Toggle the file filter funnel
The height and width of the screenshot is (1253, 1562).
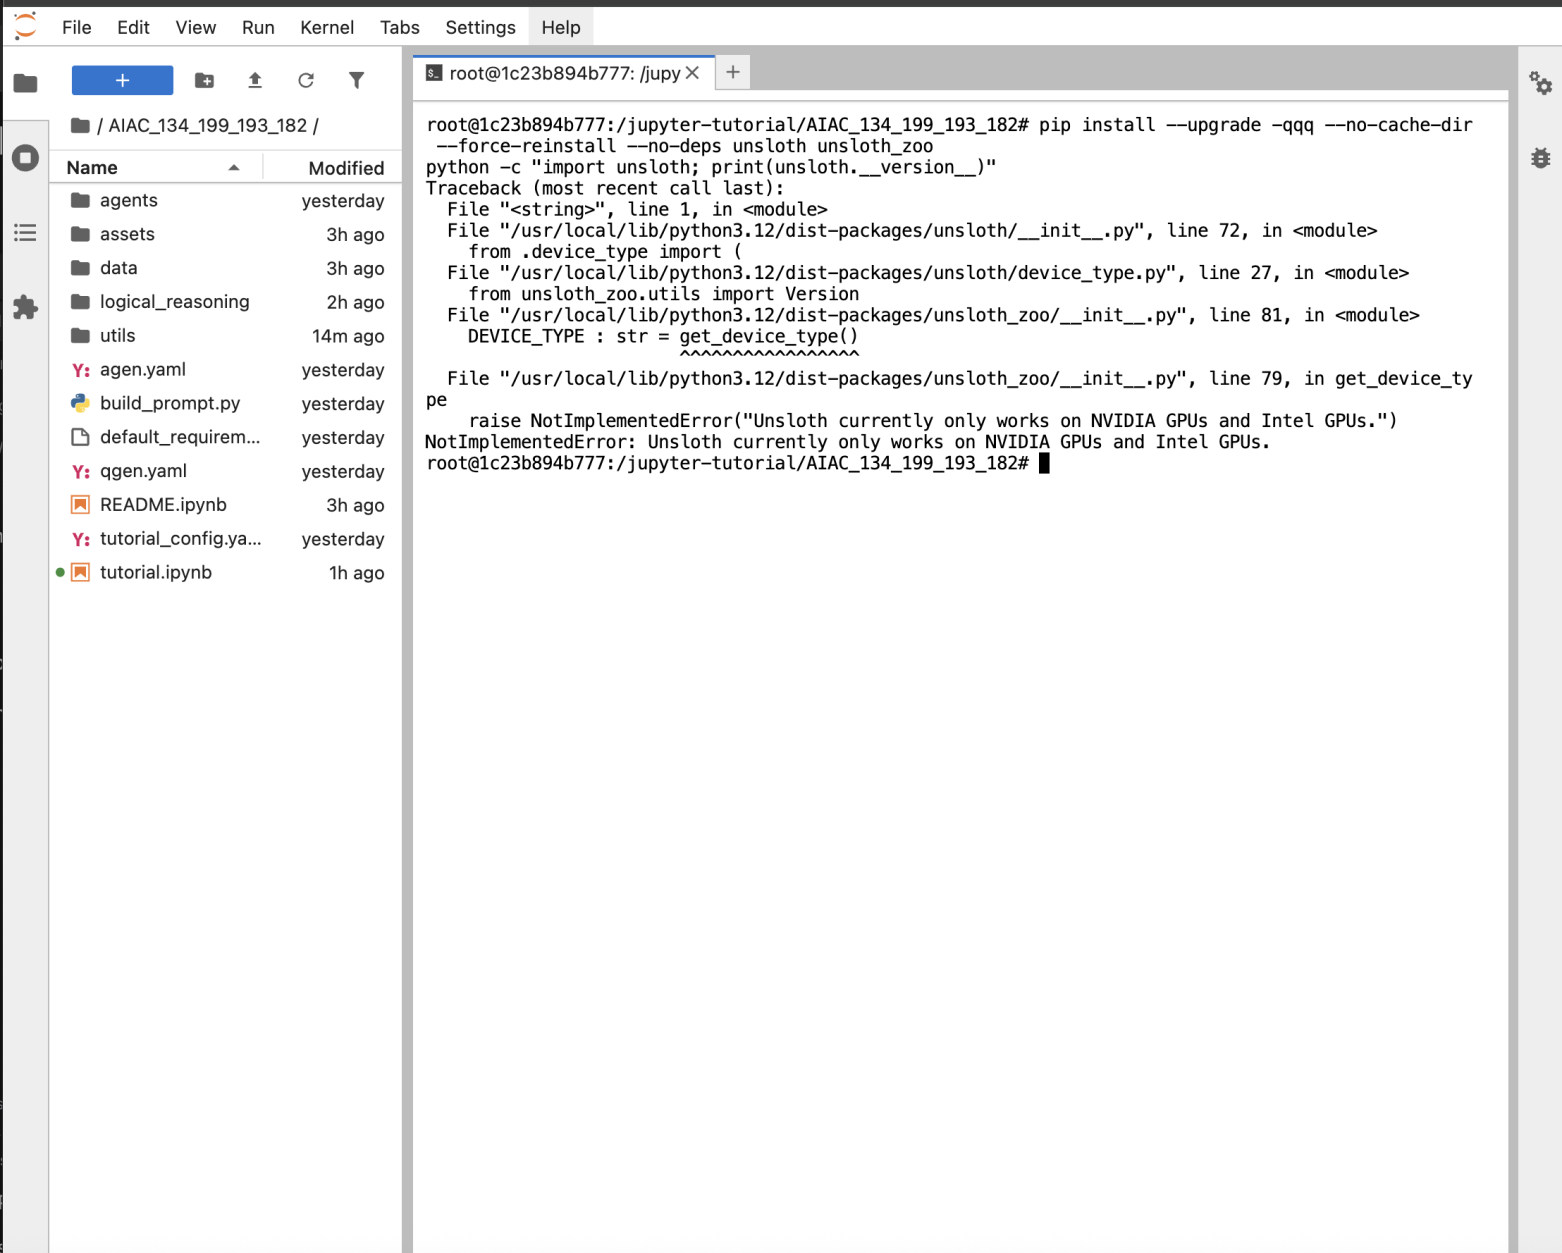coord(356,80)
